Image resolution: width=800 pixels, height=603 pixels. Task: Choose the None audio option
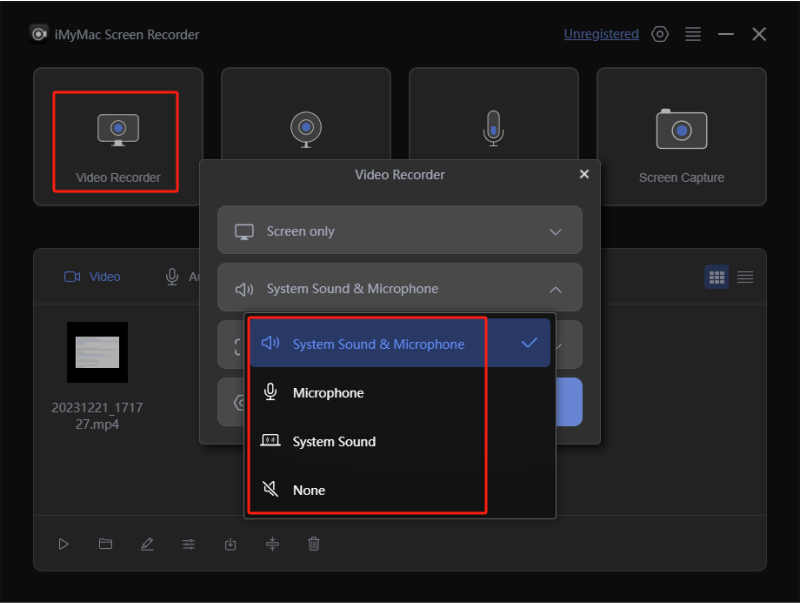point(399,490)
